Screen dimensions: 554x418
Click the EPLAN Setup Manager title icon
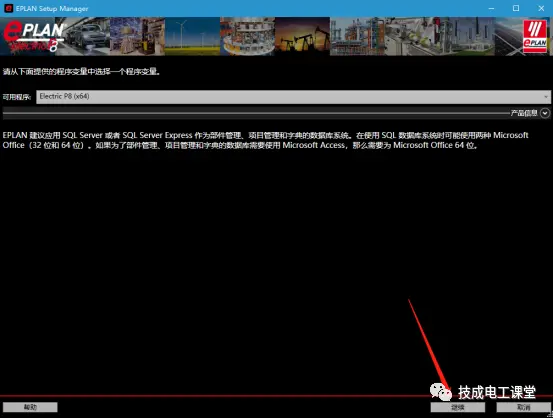pos(8,8)
